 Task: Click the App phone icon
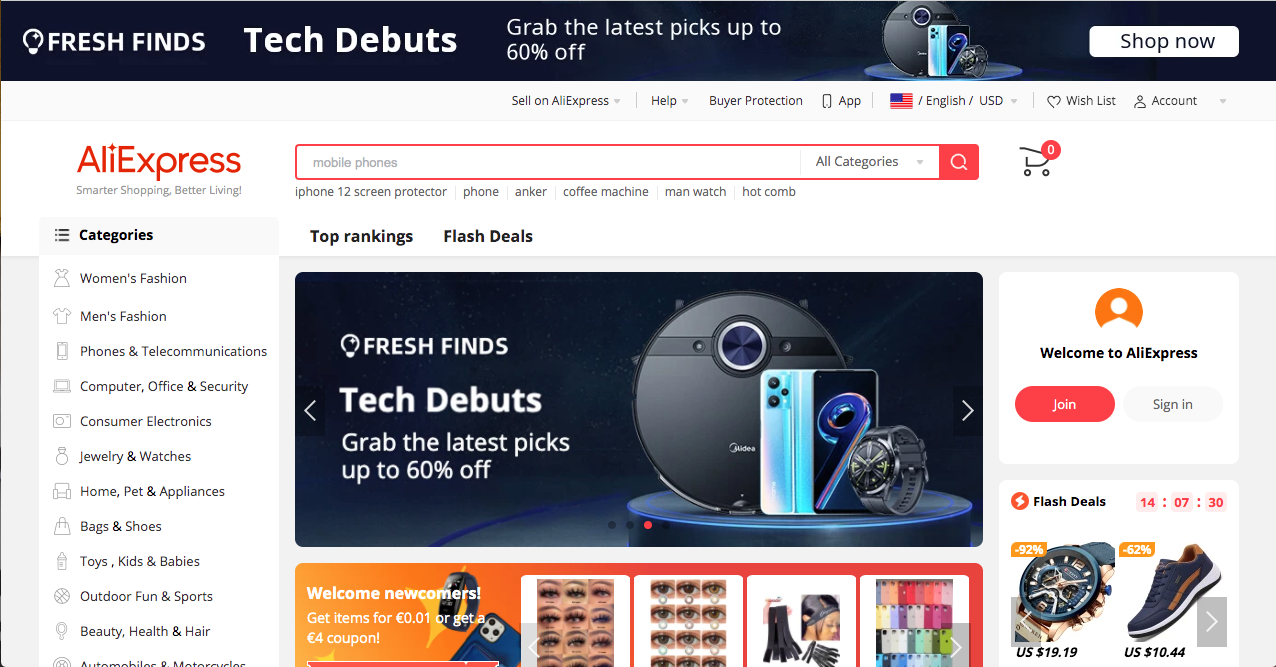click(x=827, y=101)
